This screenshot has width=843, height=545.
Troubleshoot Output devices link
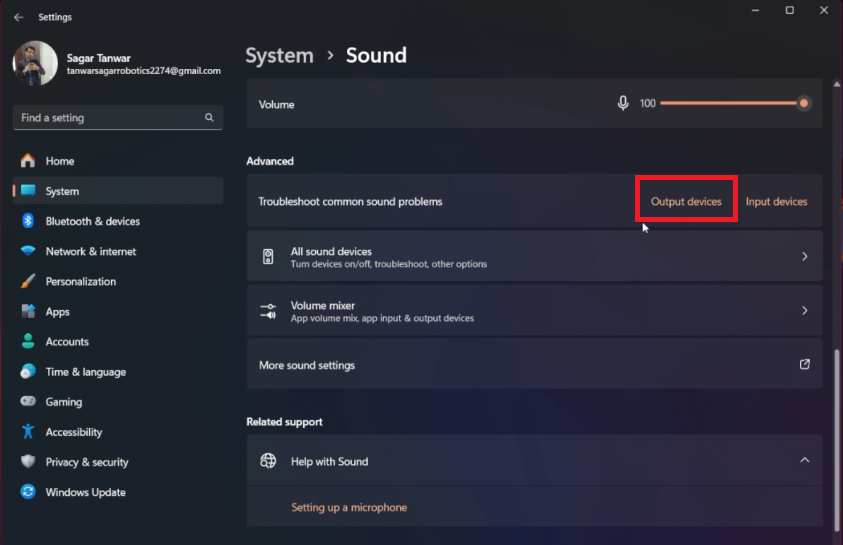point(686,202)
